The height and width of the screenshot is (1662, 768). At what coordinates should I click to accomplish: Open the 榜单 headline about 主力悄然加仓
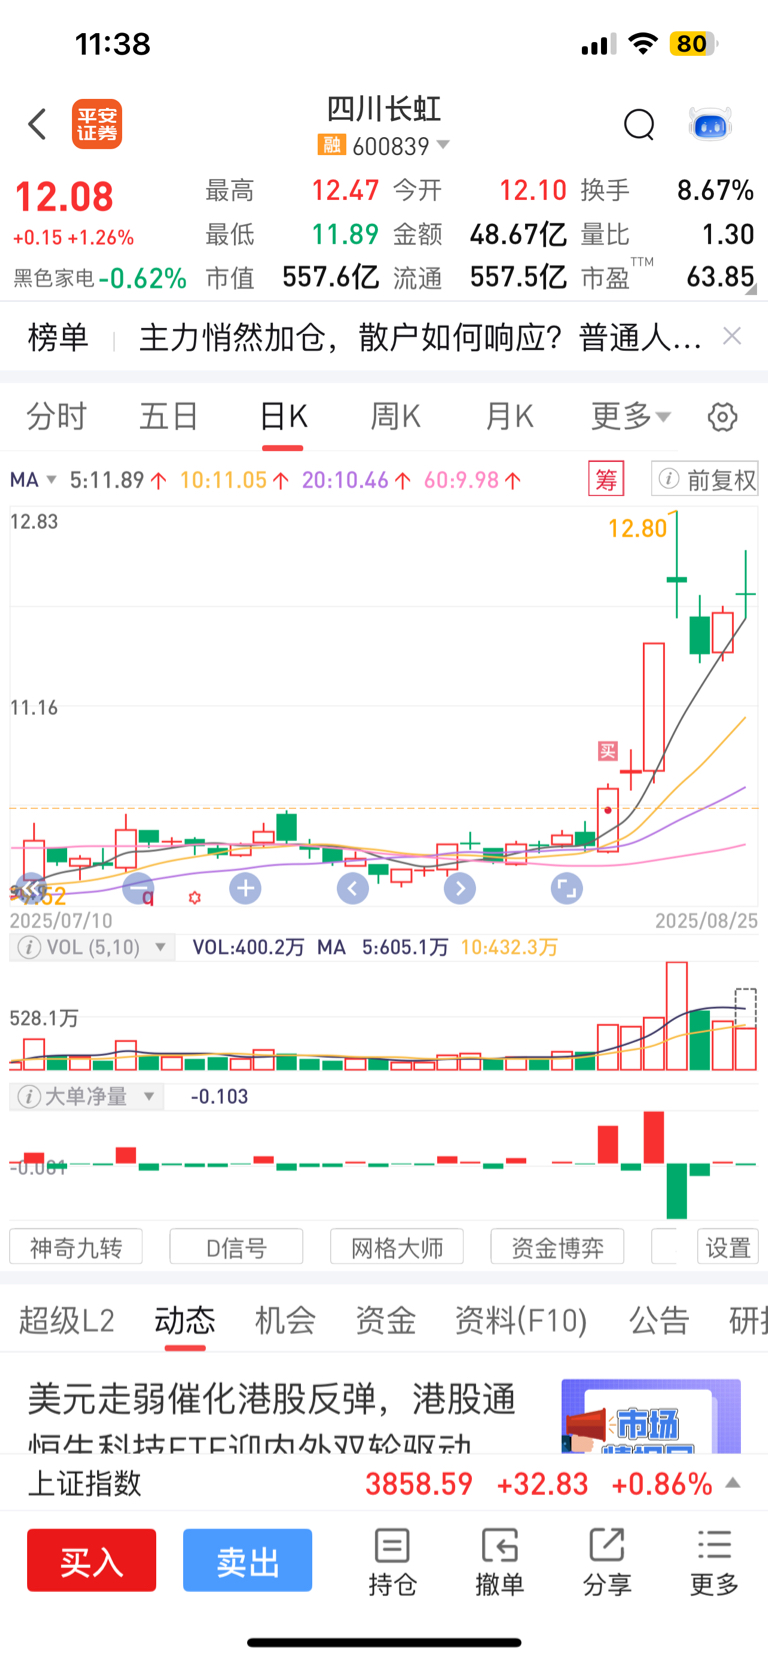coord(420,337)
